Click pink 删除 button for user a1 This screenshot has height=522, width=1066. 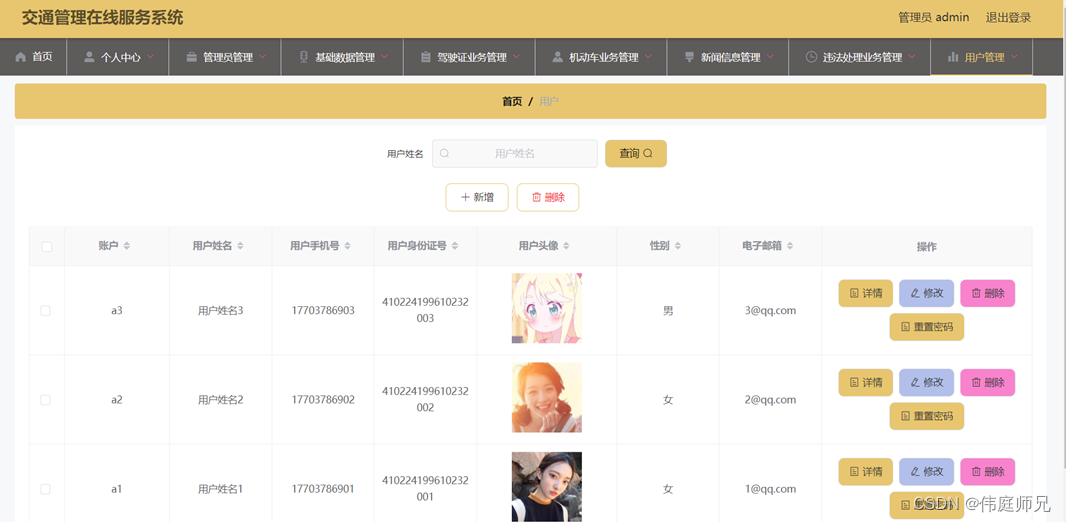pos(988,472)
